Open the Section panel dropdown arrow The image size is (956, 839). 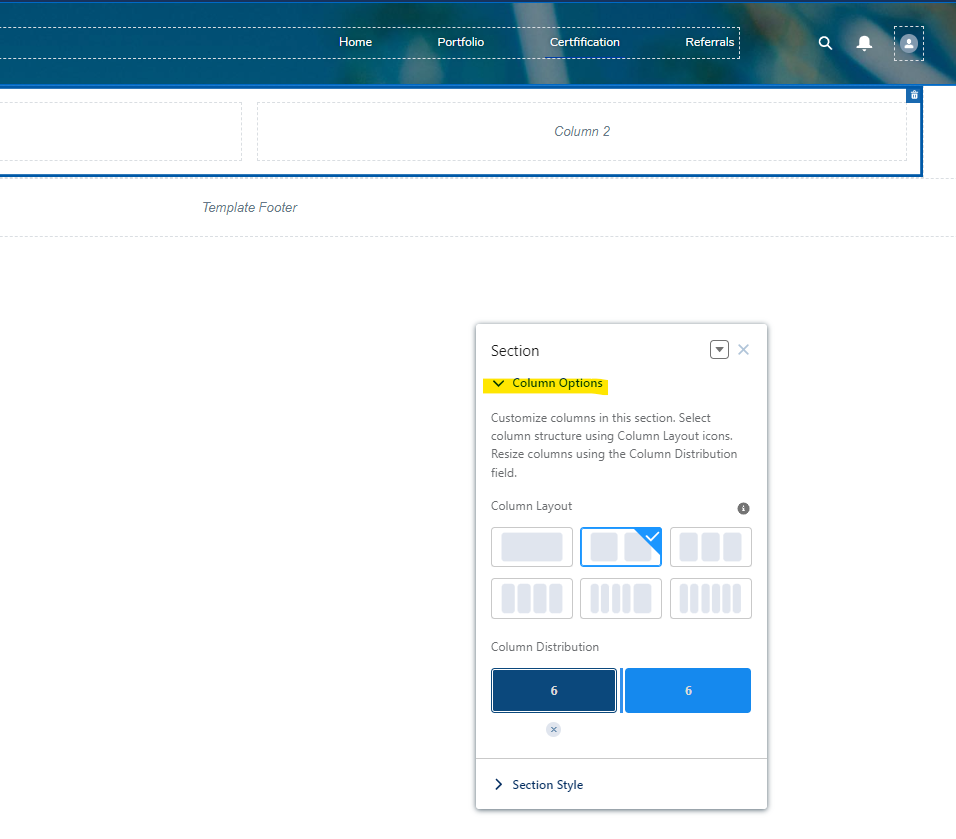(x=719, y=349)
